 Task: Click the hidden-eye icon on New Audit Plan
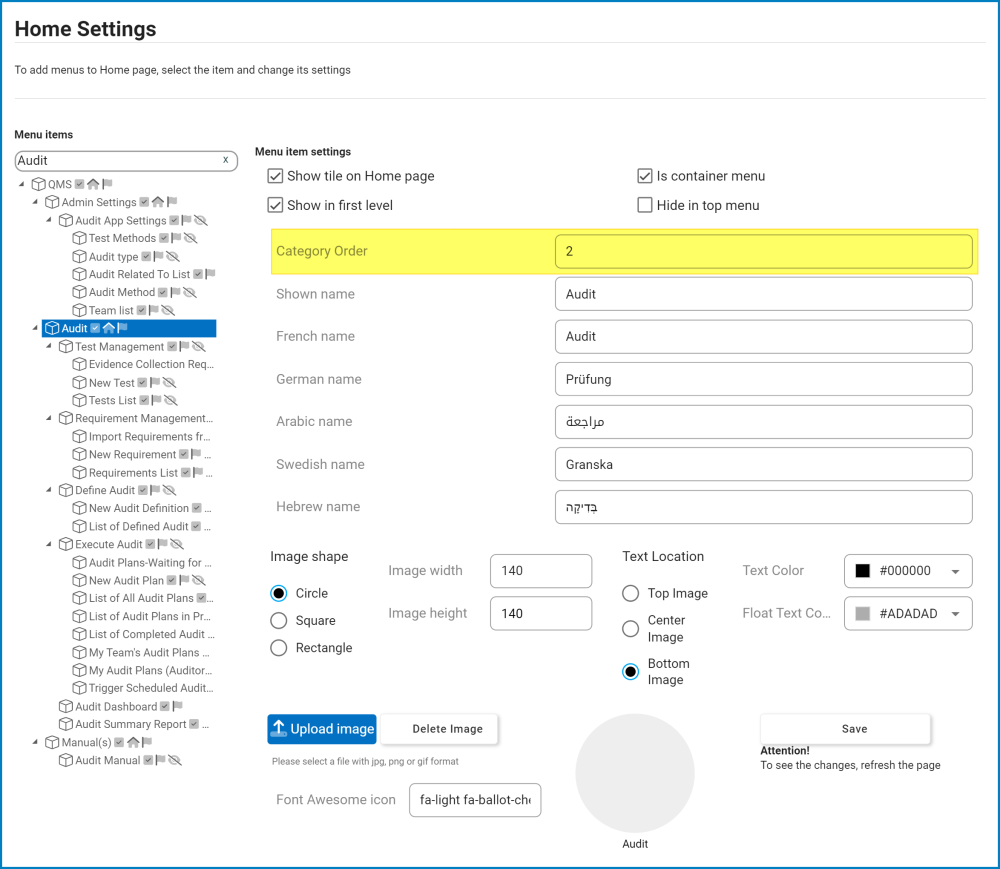(198, 580)
